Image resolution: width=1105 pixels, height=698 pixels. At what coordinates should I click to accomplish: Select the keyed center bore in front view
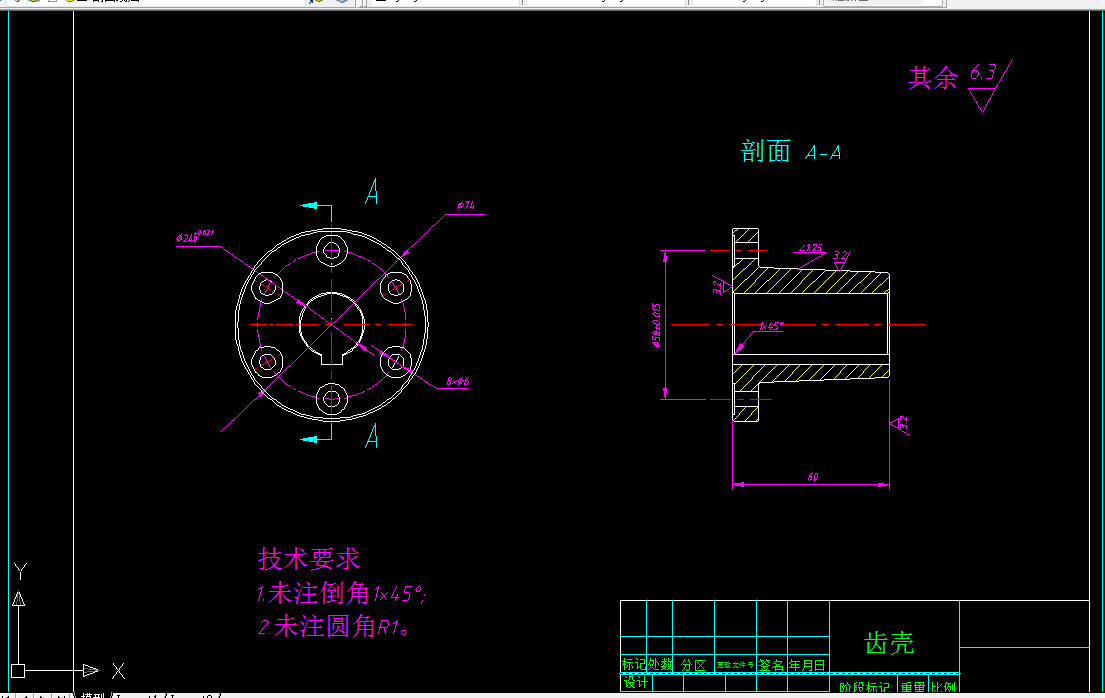coord(331,327)
